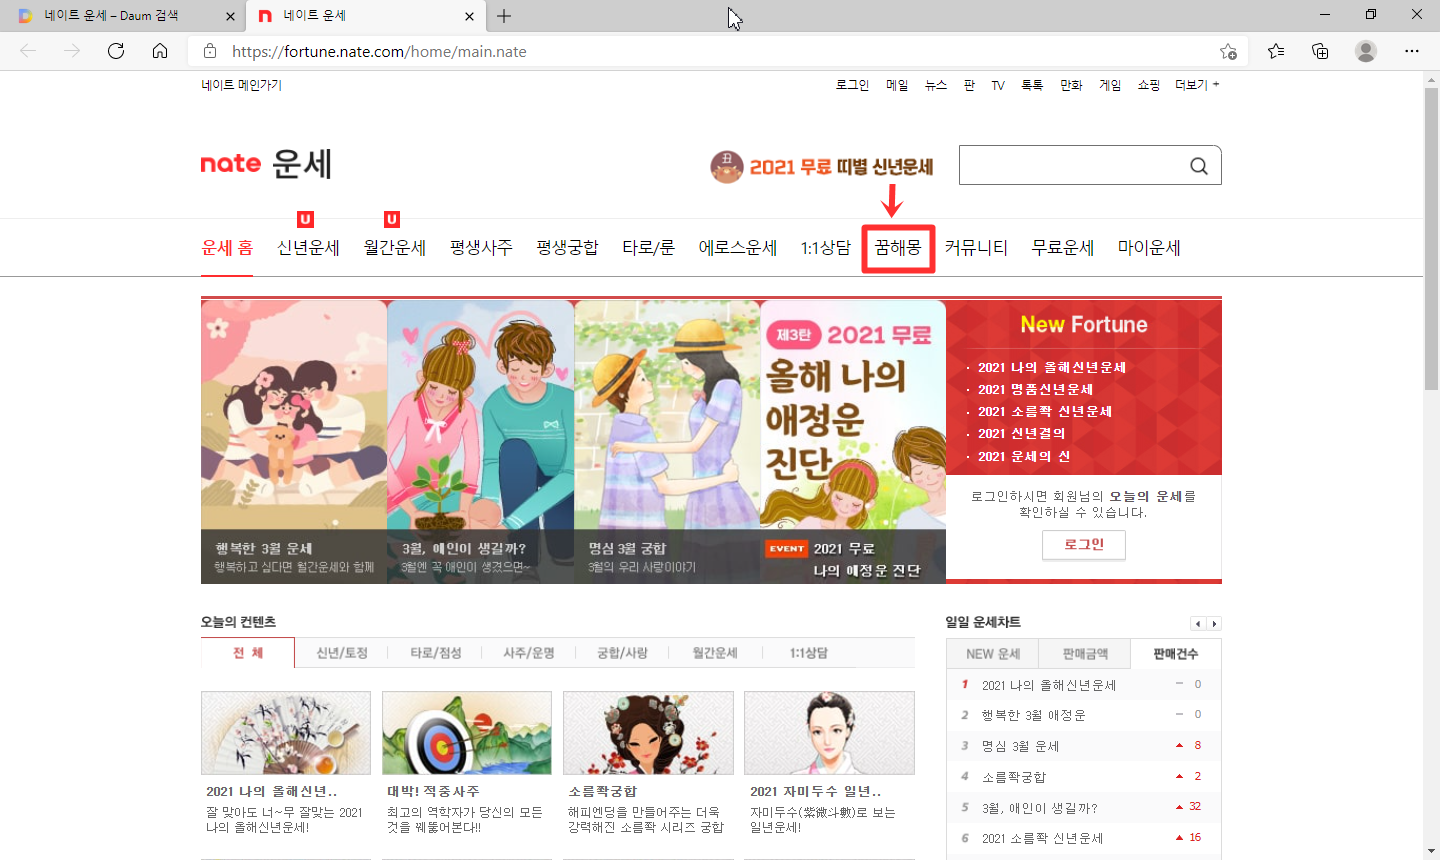Add this page to favorites star icon
The width and height of the screenshot is (1440, 860).
pyautogui.click(x=1228, y=51)
